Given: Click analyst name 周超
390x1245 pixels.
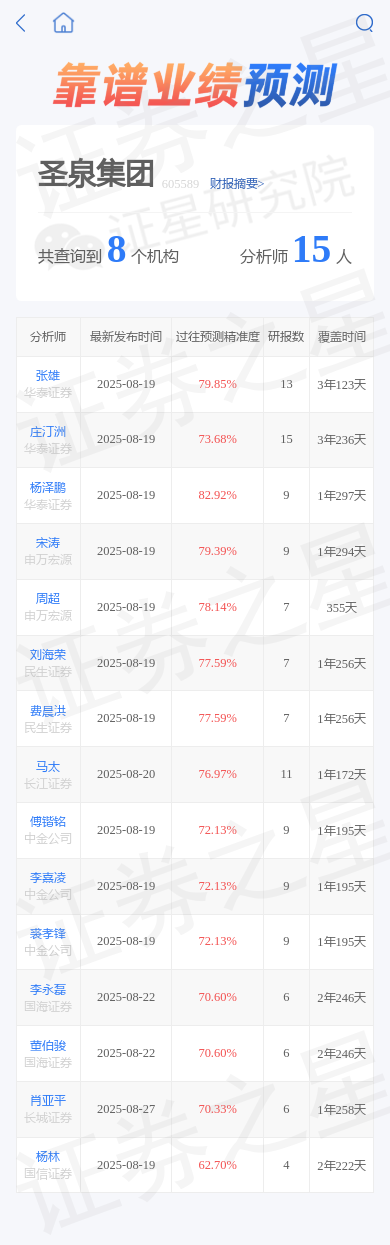Looking at the screenshot, I should click(x=48, y=599).
